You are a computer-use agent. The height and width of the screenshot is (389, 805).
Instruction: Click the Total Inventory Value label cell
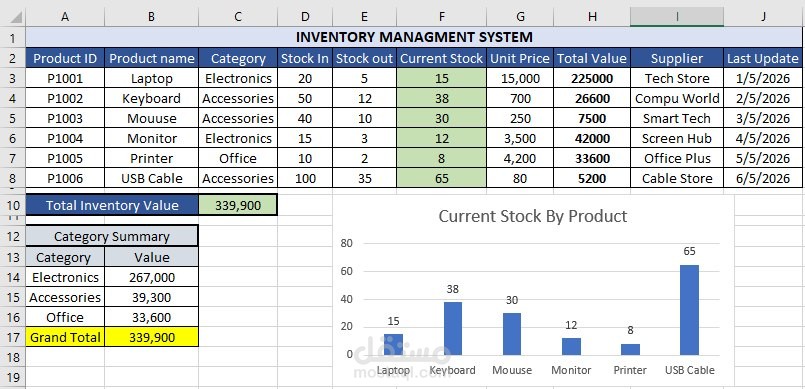tap(112, 205)
